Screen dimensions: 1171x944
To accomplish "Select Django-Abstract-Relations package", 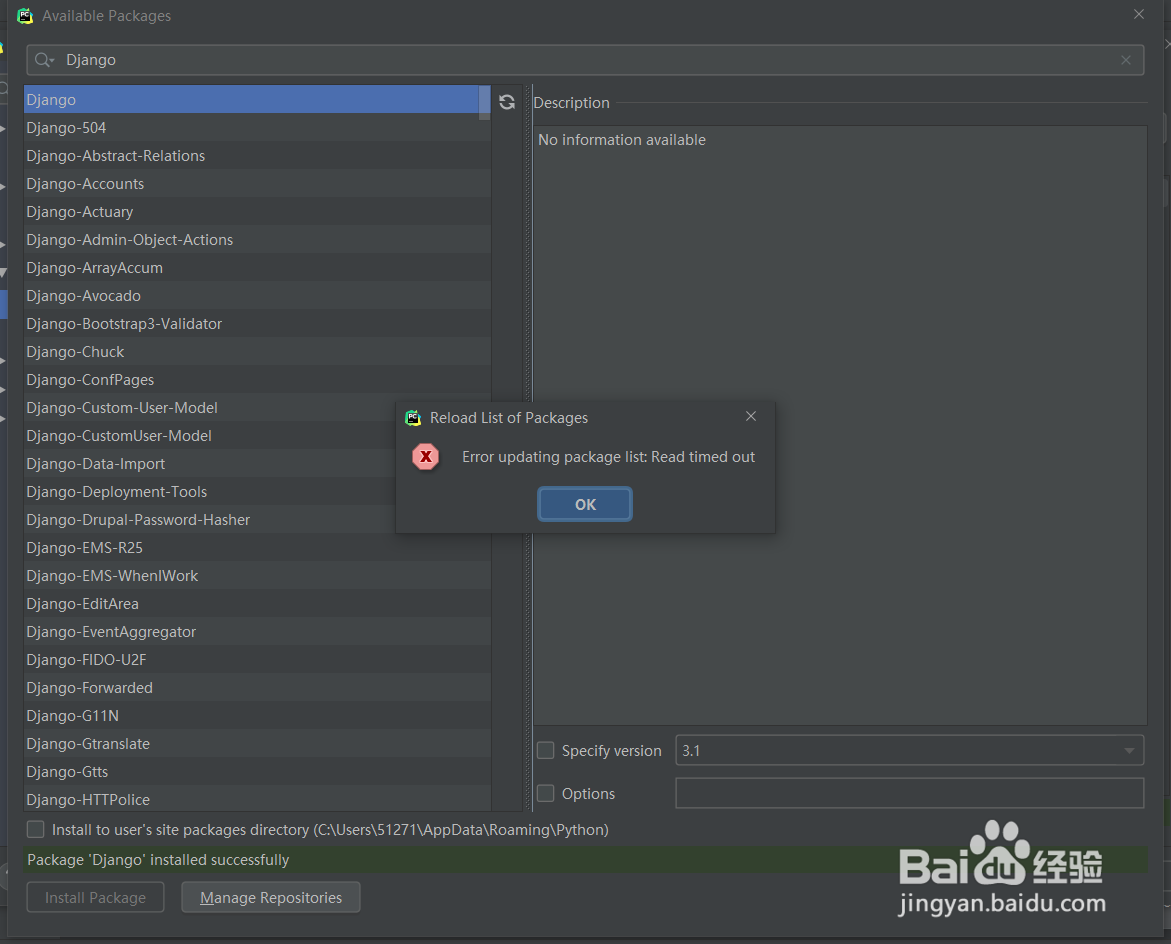I will 257,155.
